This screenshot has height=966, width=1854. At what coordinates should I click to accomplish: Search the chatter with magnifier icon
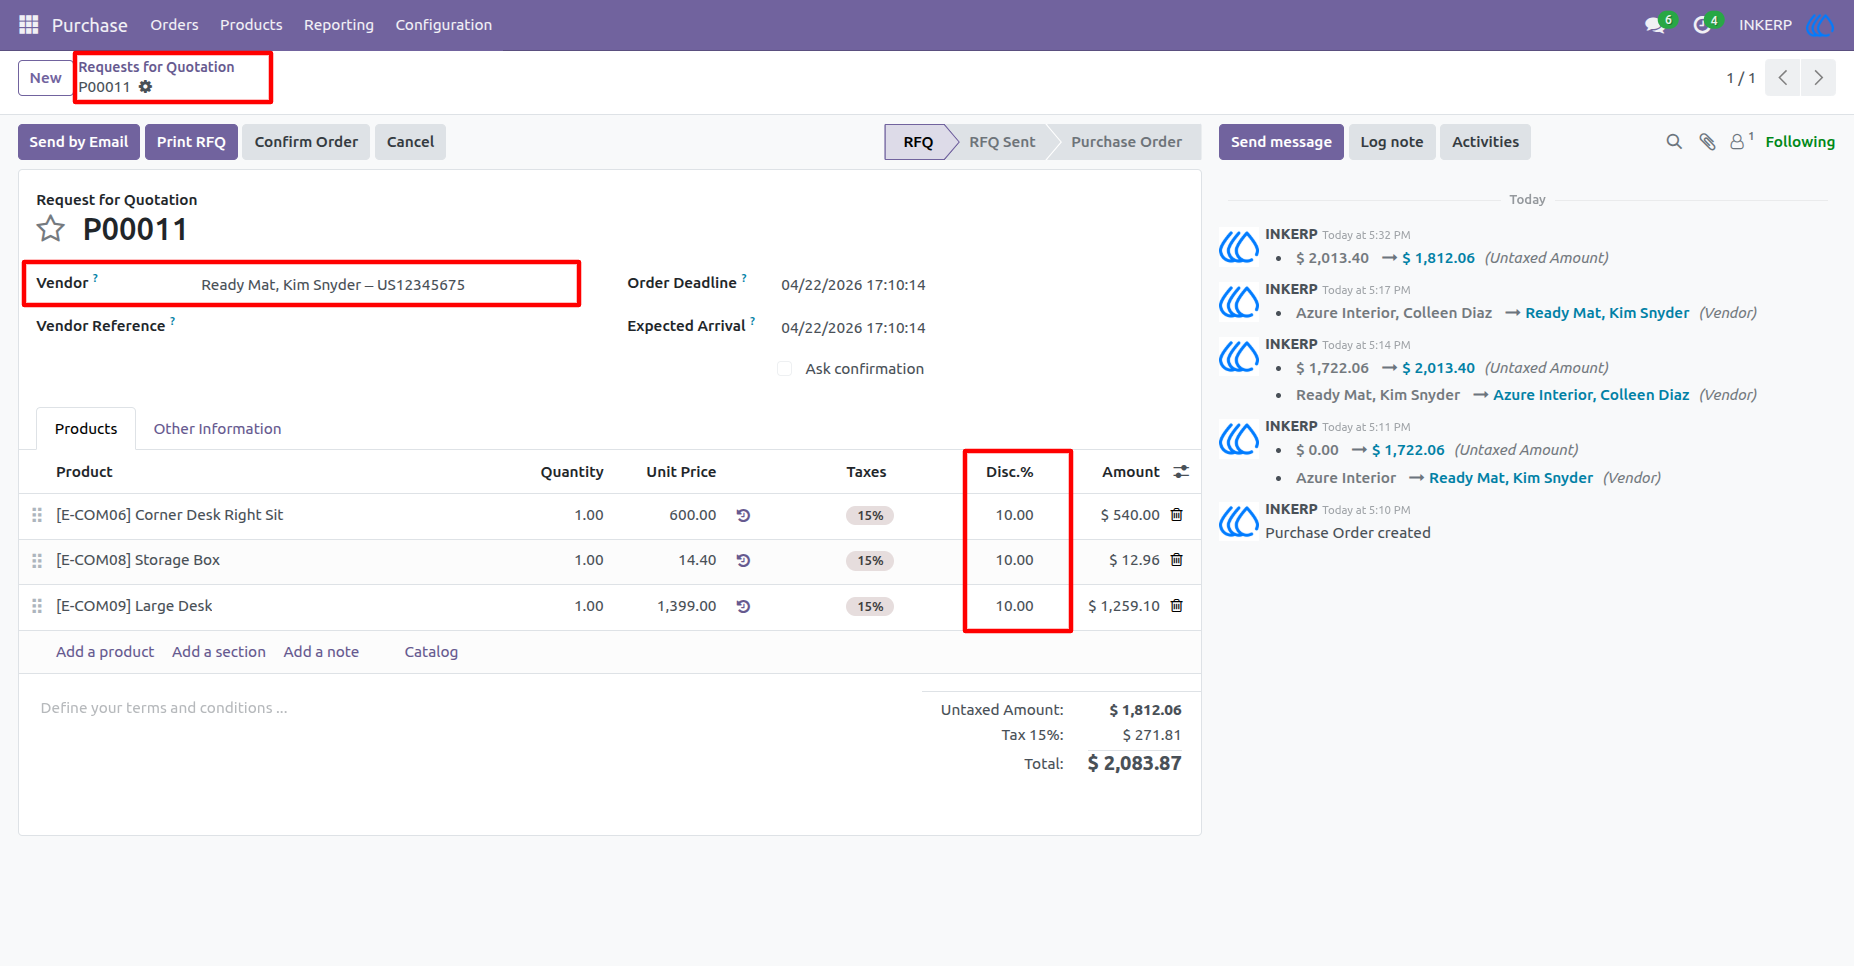[x=1674, y=142]
